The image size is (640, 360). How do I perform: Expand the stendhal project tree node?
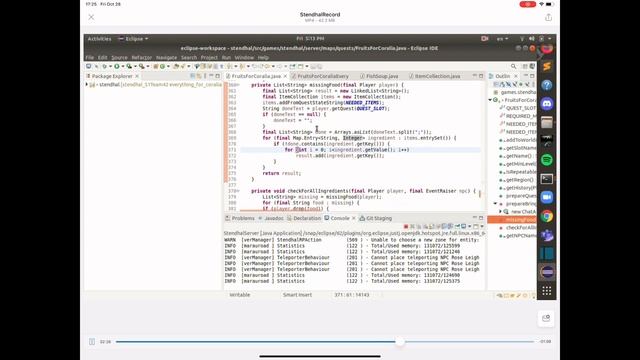(x=87, y=84)
